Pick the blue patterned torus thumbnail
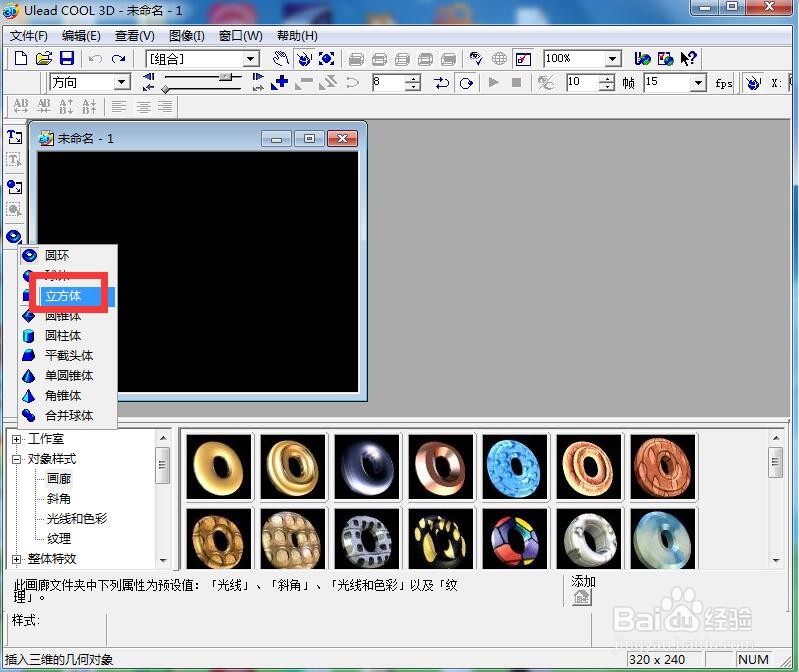The height and width of the screenshot is (672, 799). (515, 466)
